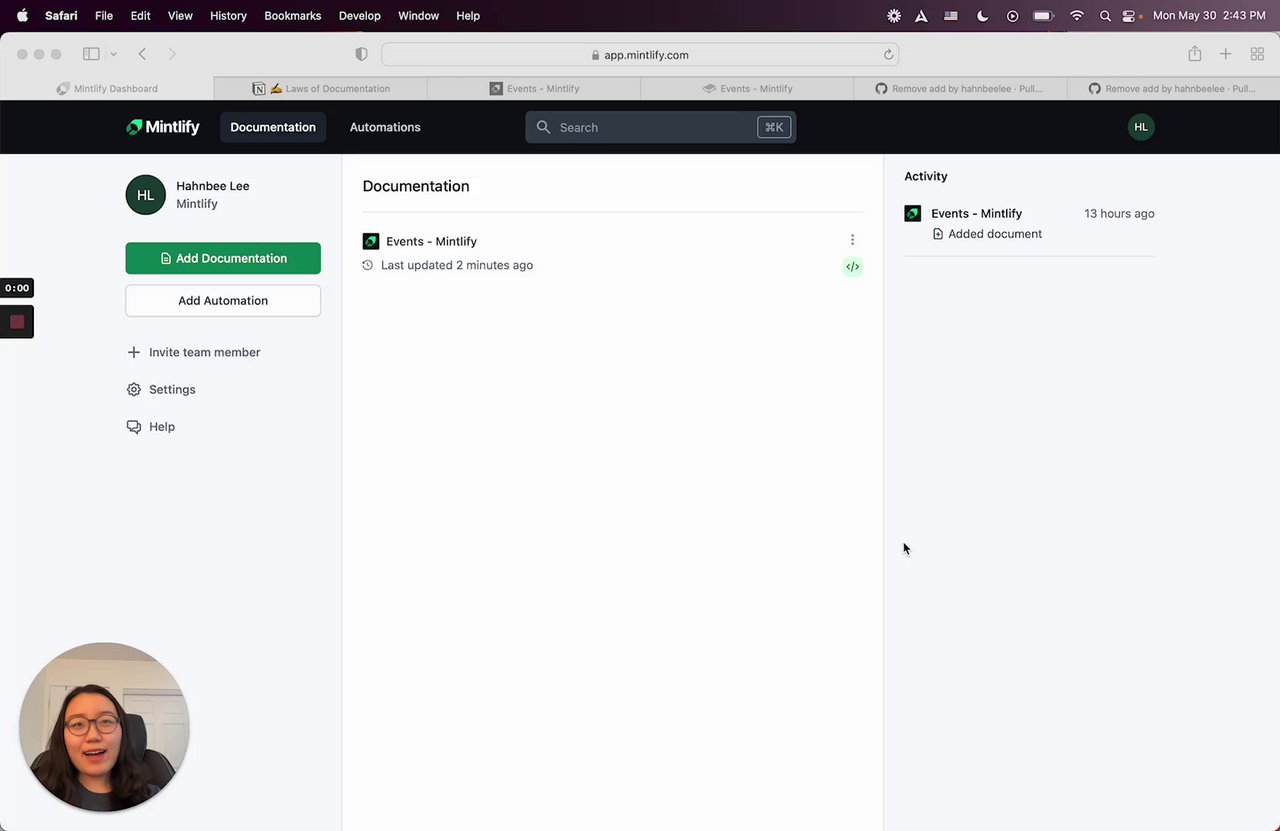Screen dimensions: 1280x831
Task: Click the Do Not Disturb moon icon
Action: coord(982,16)
